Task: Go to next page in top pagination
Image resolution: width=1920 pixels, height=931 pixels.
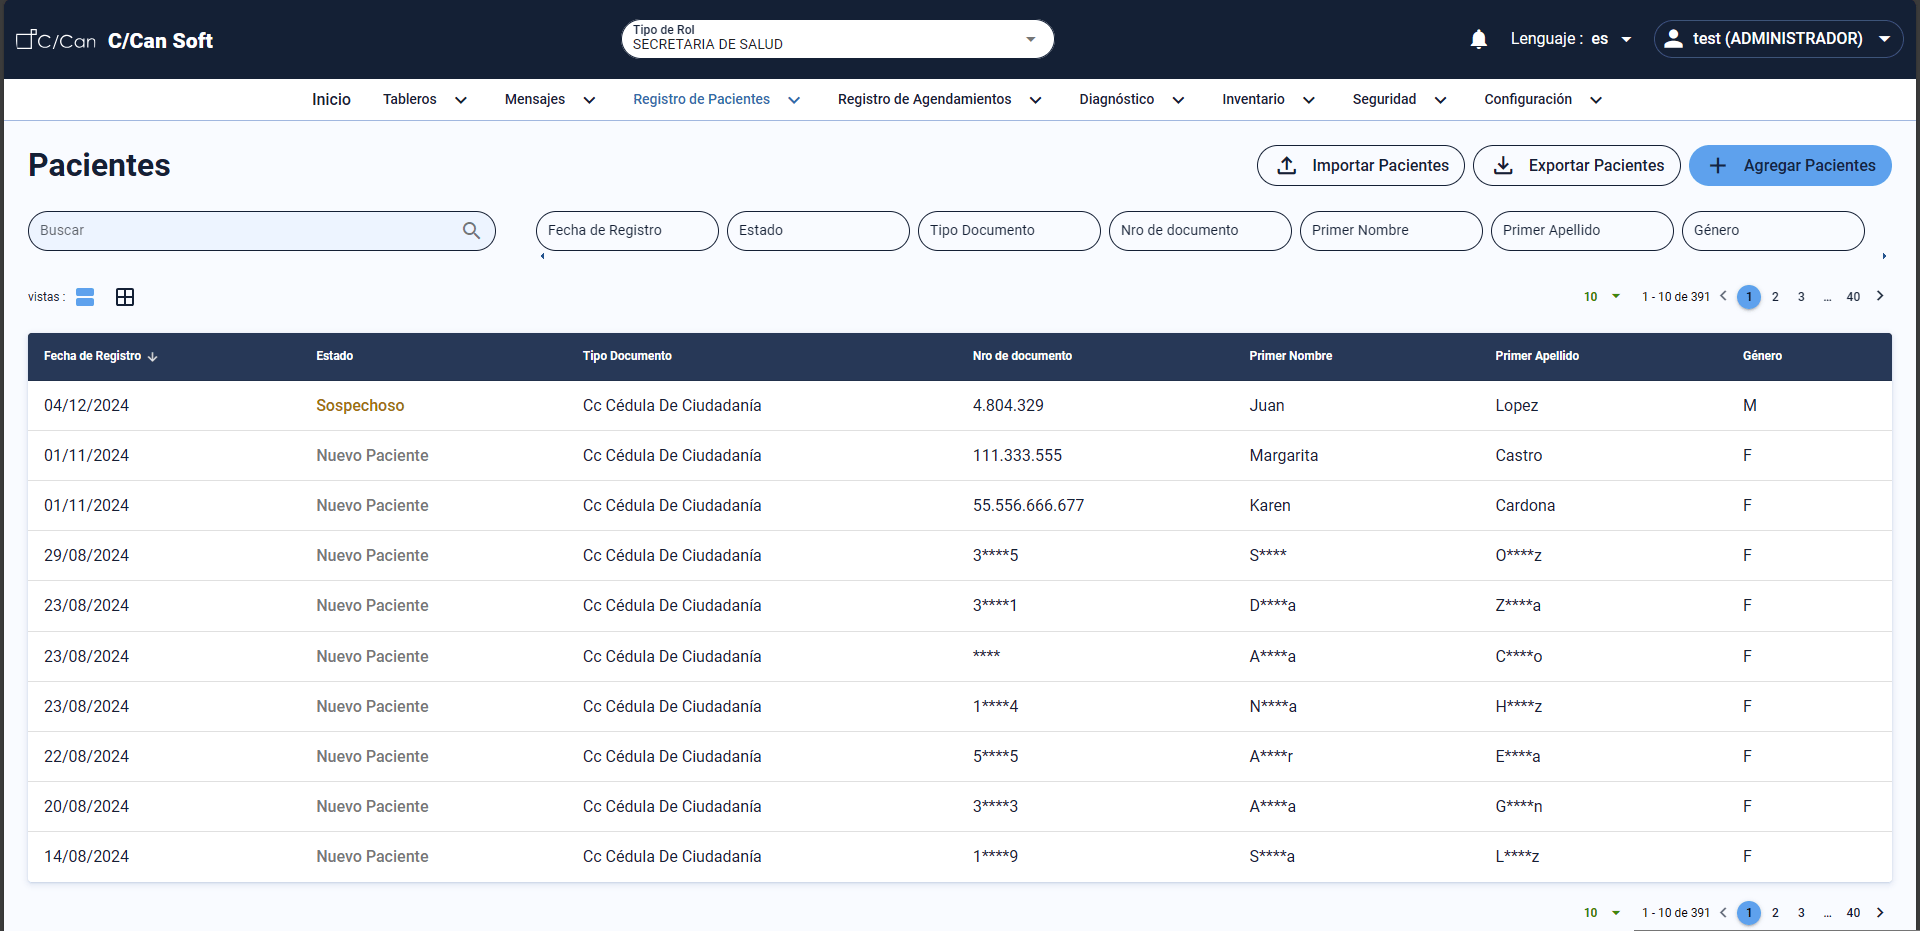Action: tap(1880, 296)
